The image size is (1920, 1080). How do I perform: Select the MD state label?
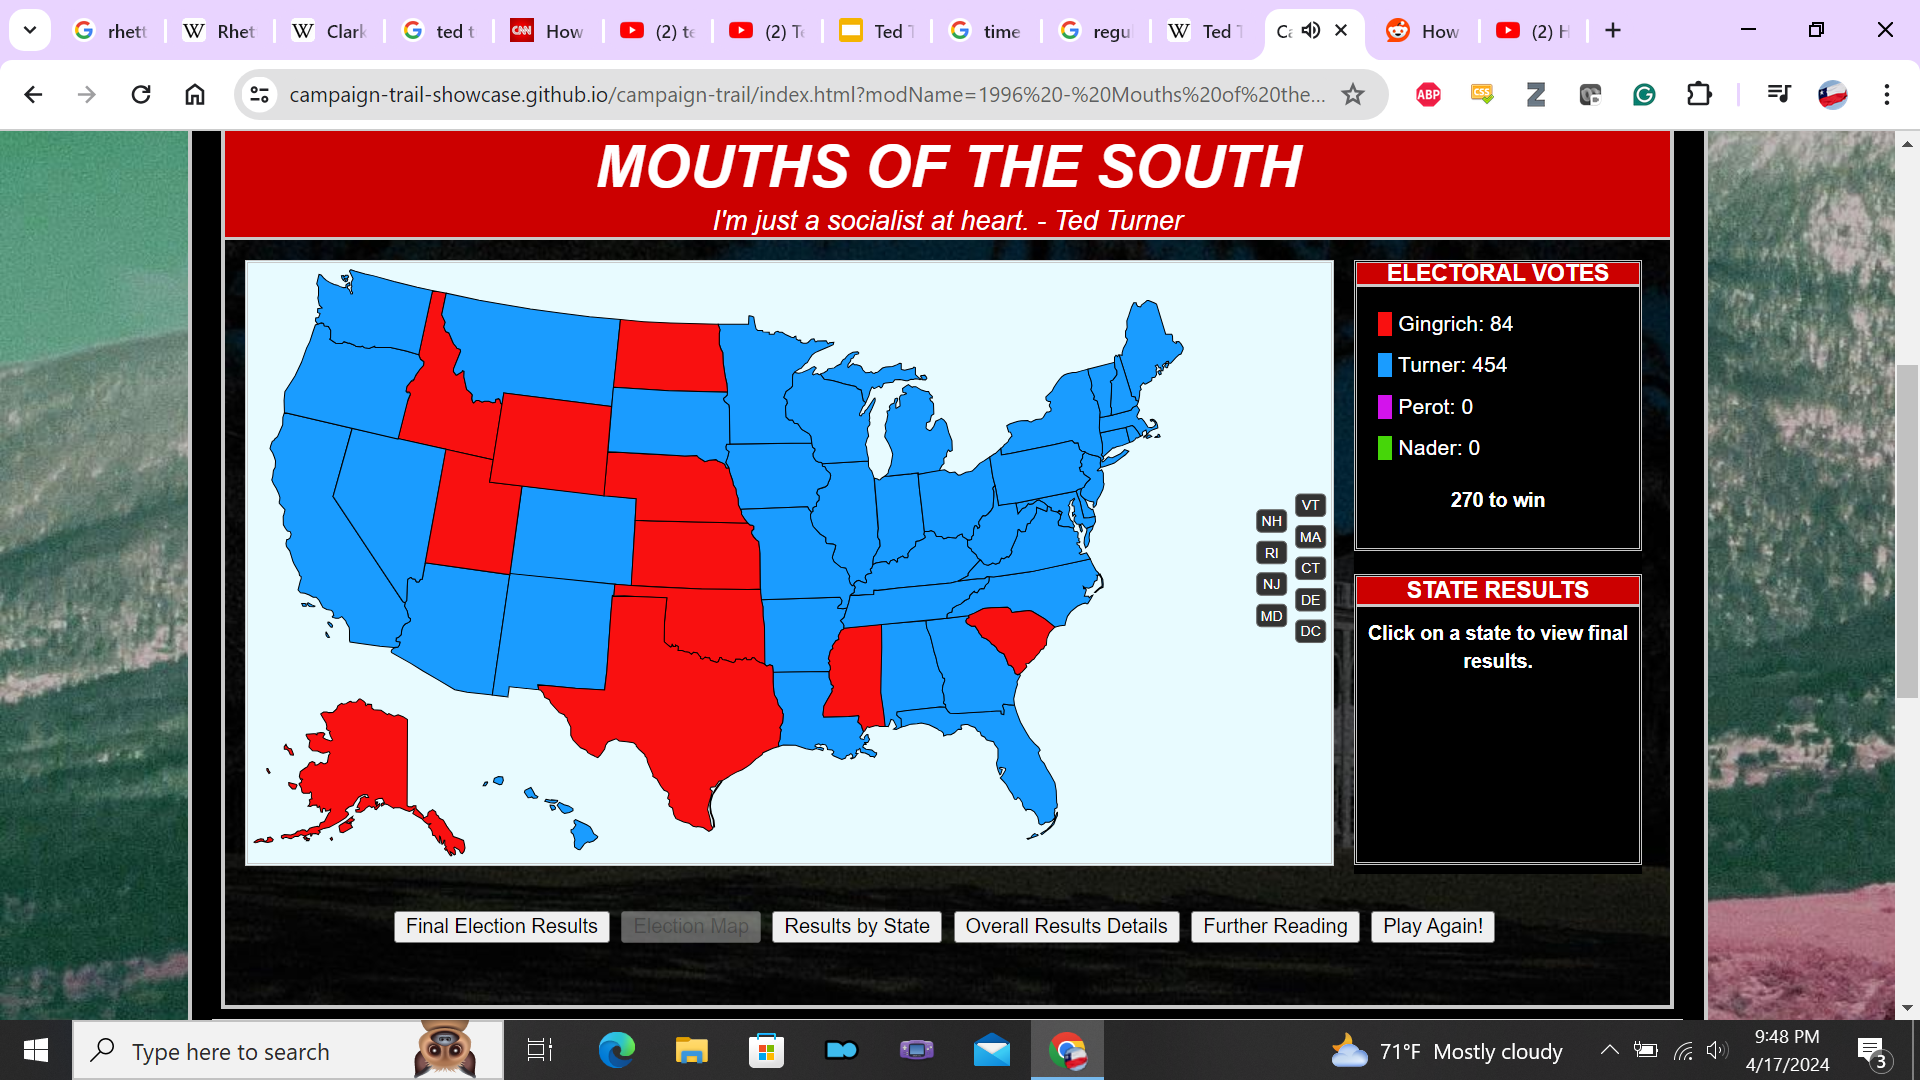click(1271, 616)
